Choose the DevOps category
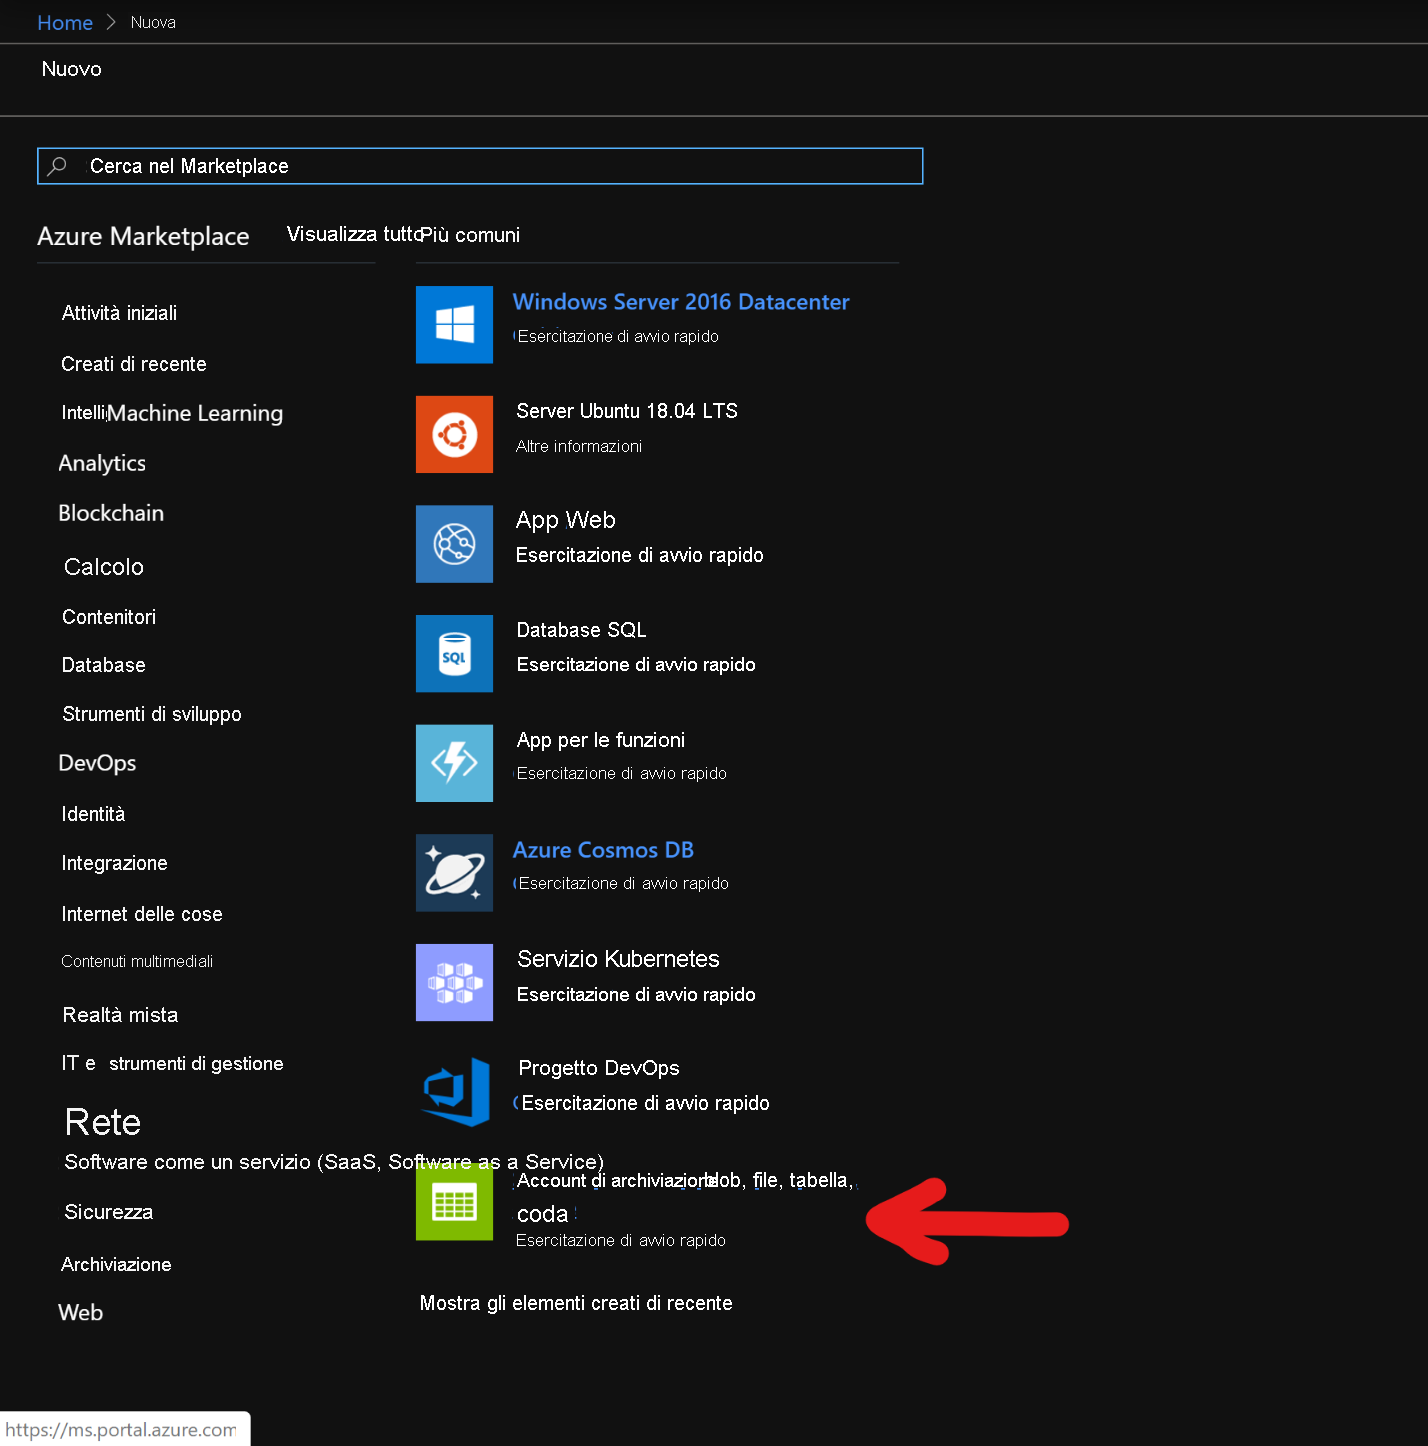The height and width of the screenshot is (1446, 1428). click(97, 763)
